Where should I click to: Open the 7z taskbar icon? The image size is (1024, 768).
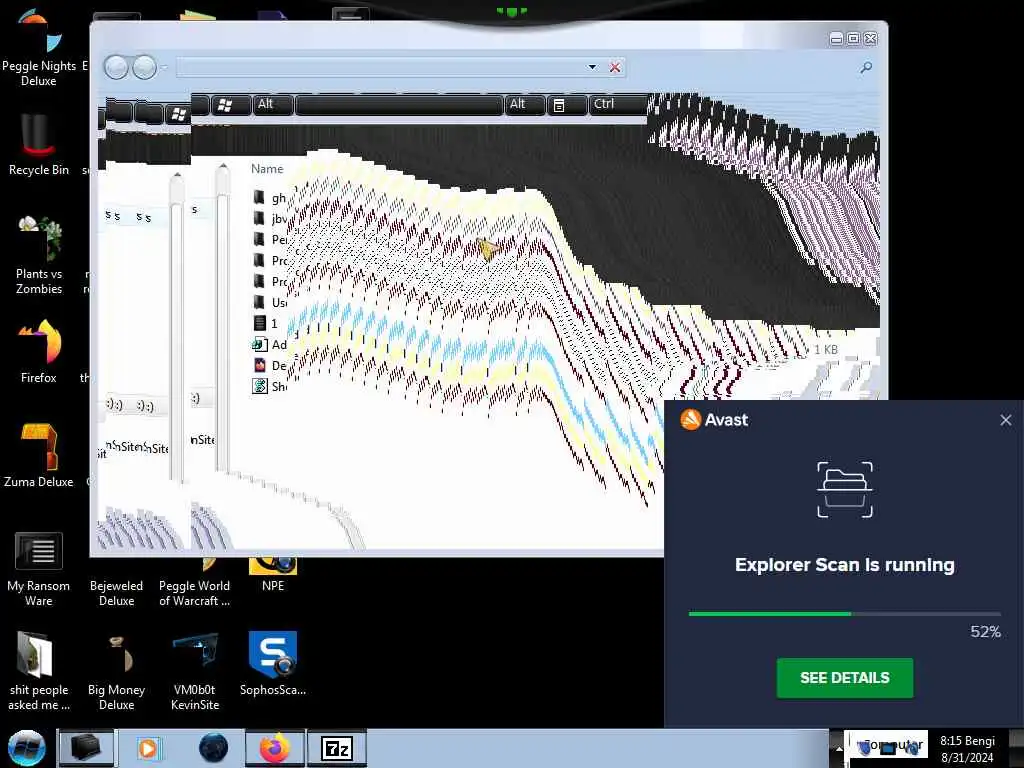click(337, 748)
